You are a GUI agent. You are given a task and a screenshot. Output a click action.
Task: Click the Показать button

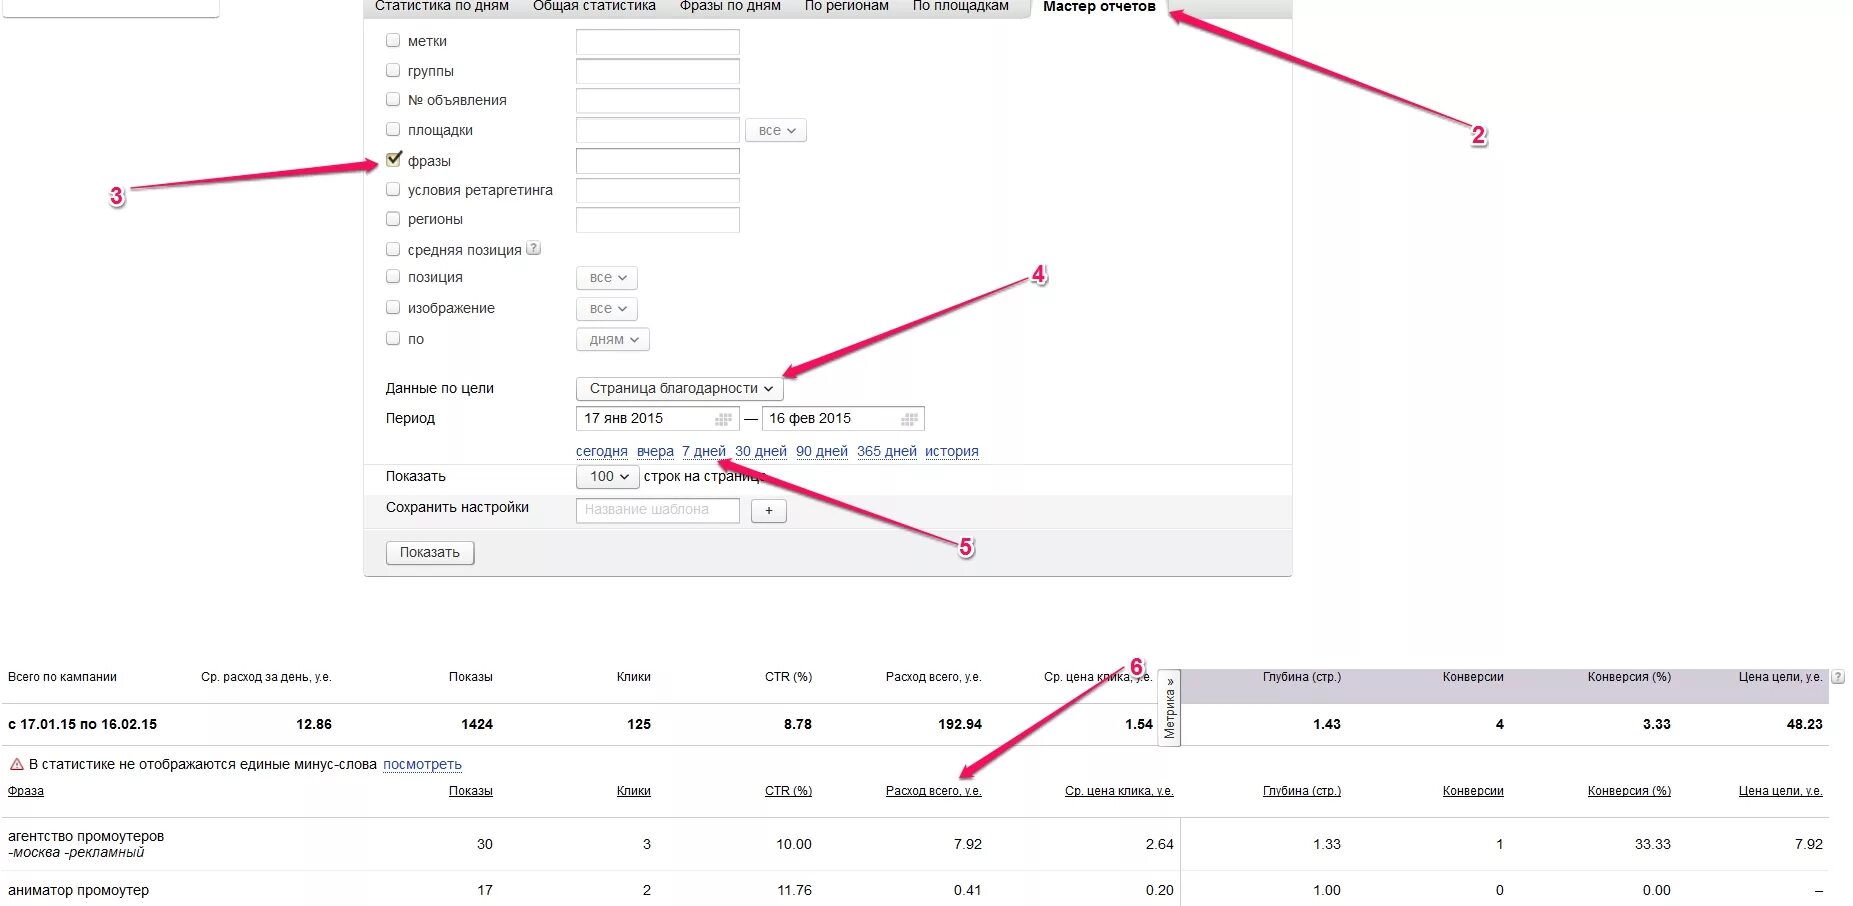coord(430,553)
